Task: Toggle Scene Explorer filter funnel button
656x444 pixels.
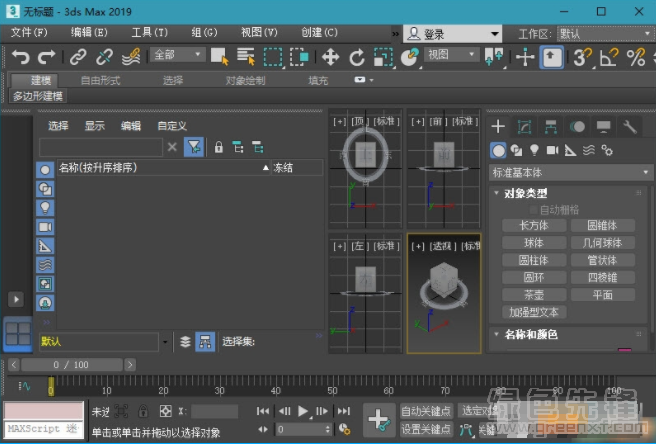Action: (x=194, y=147)
